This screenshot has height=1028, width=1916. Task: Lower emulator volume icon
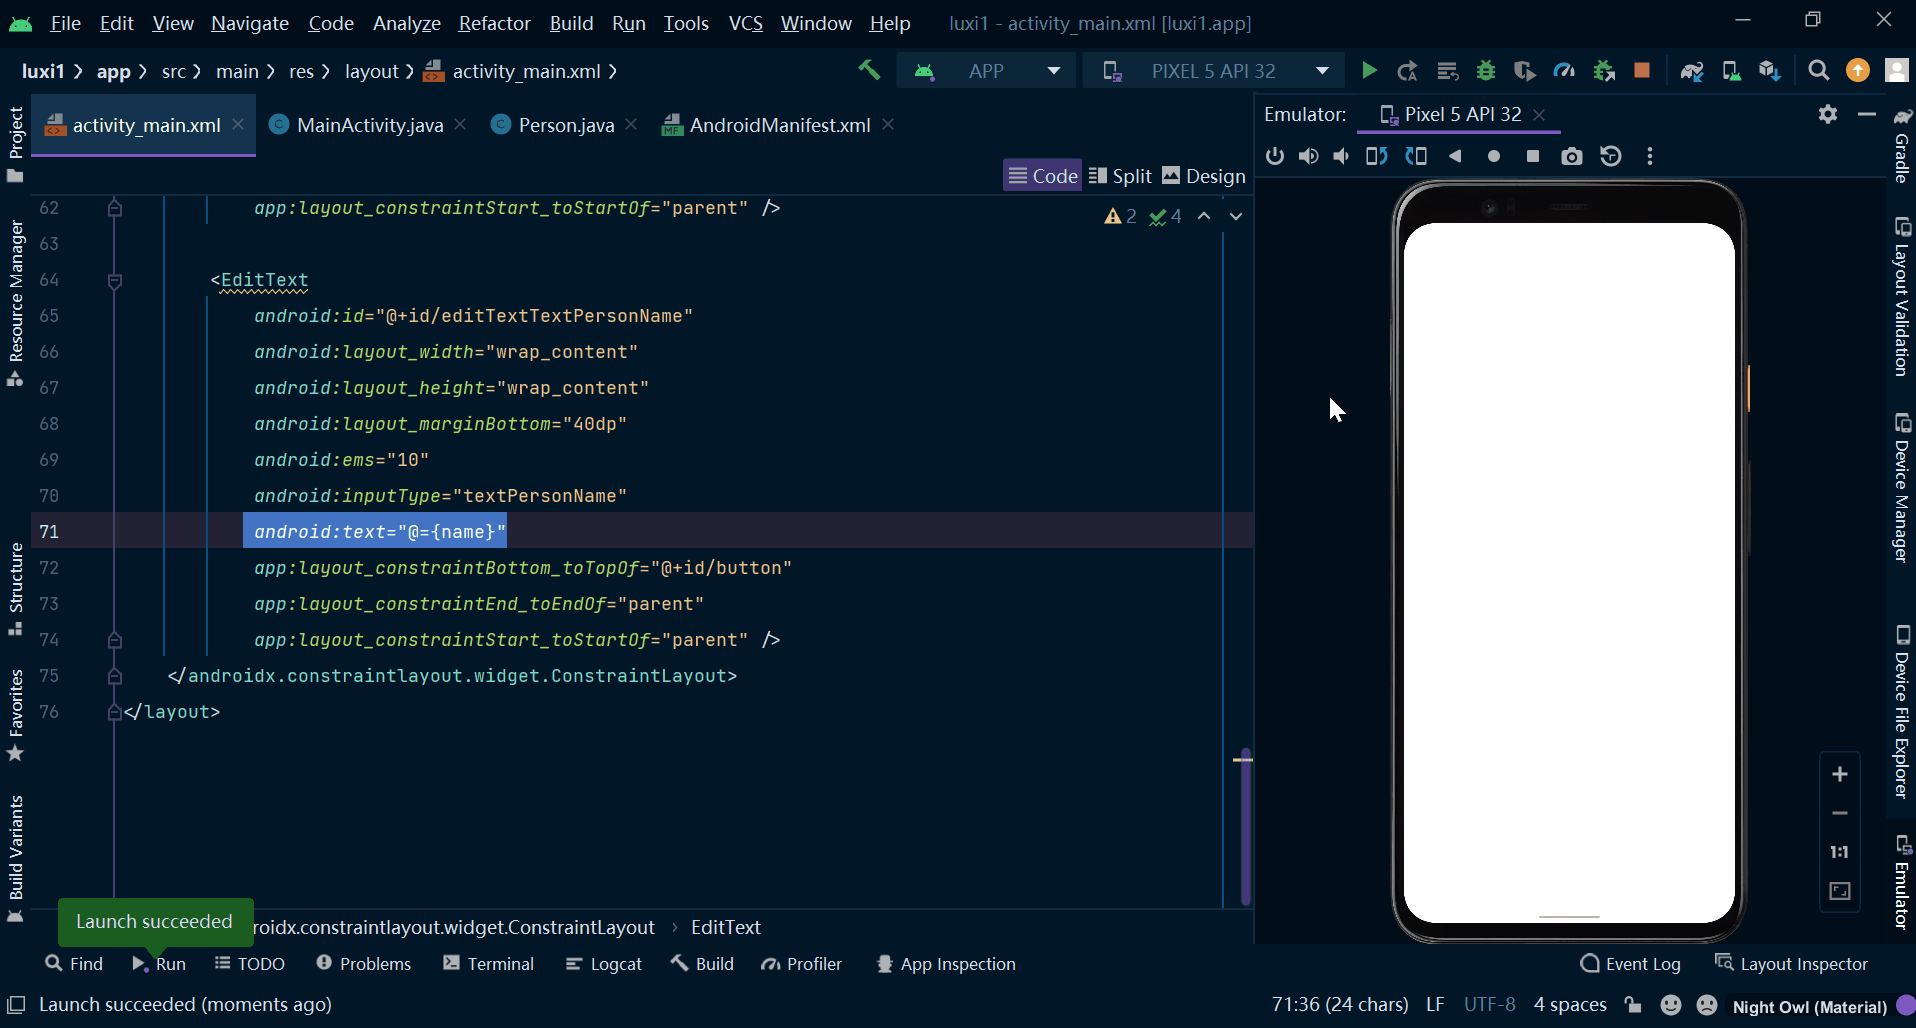[x=1342, y=156]
